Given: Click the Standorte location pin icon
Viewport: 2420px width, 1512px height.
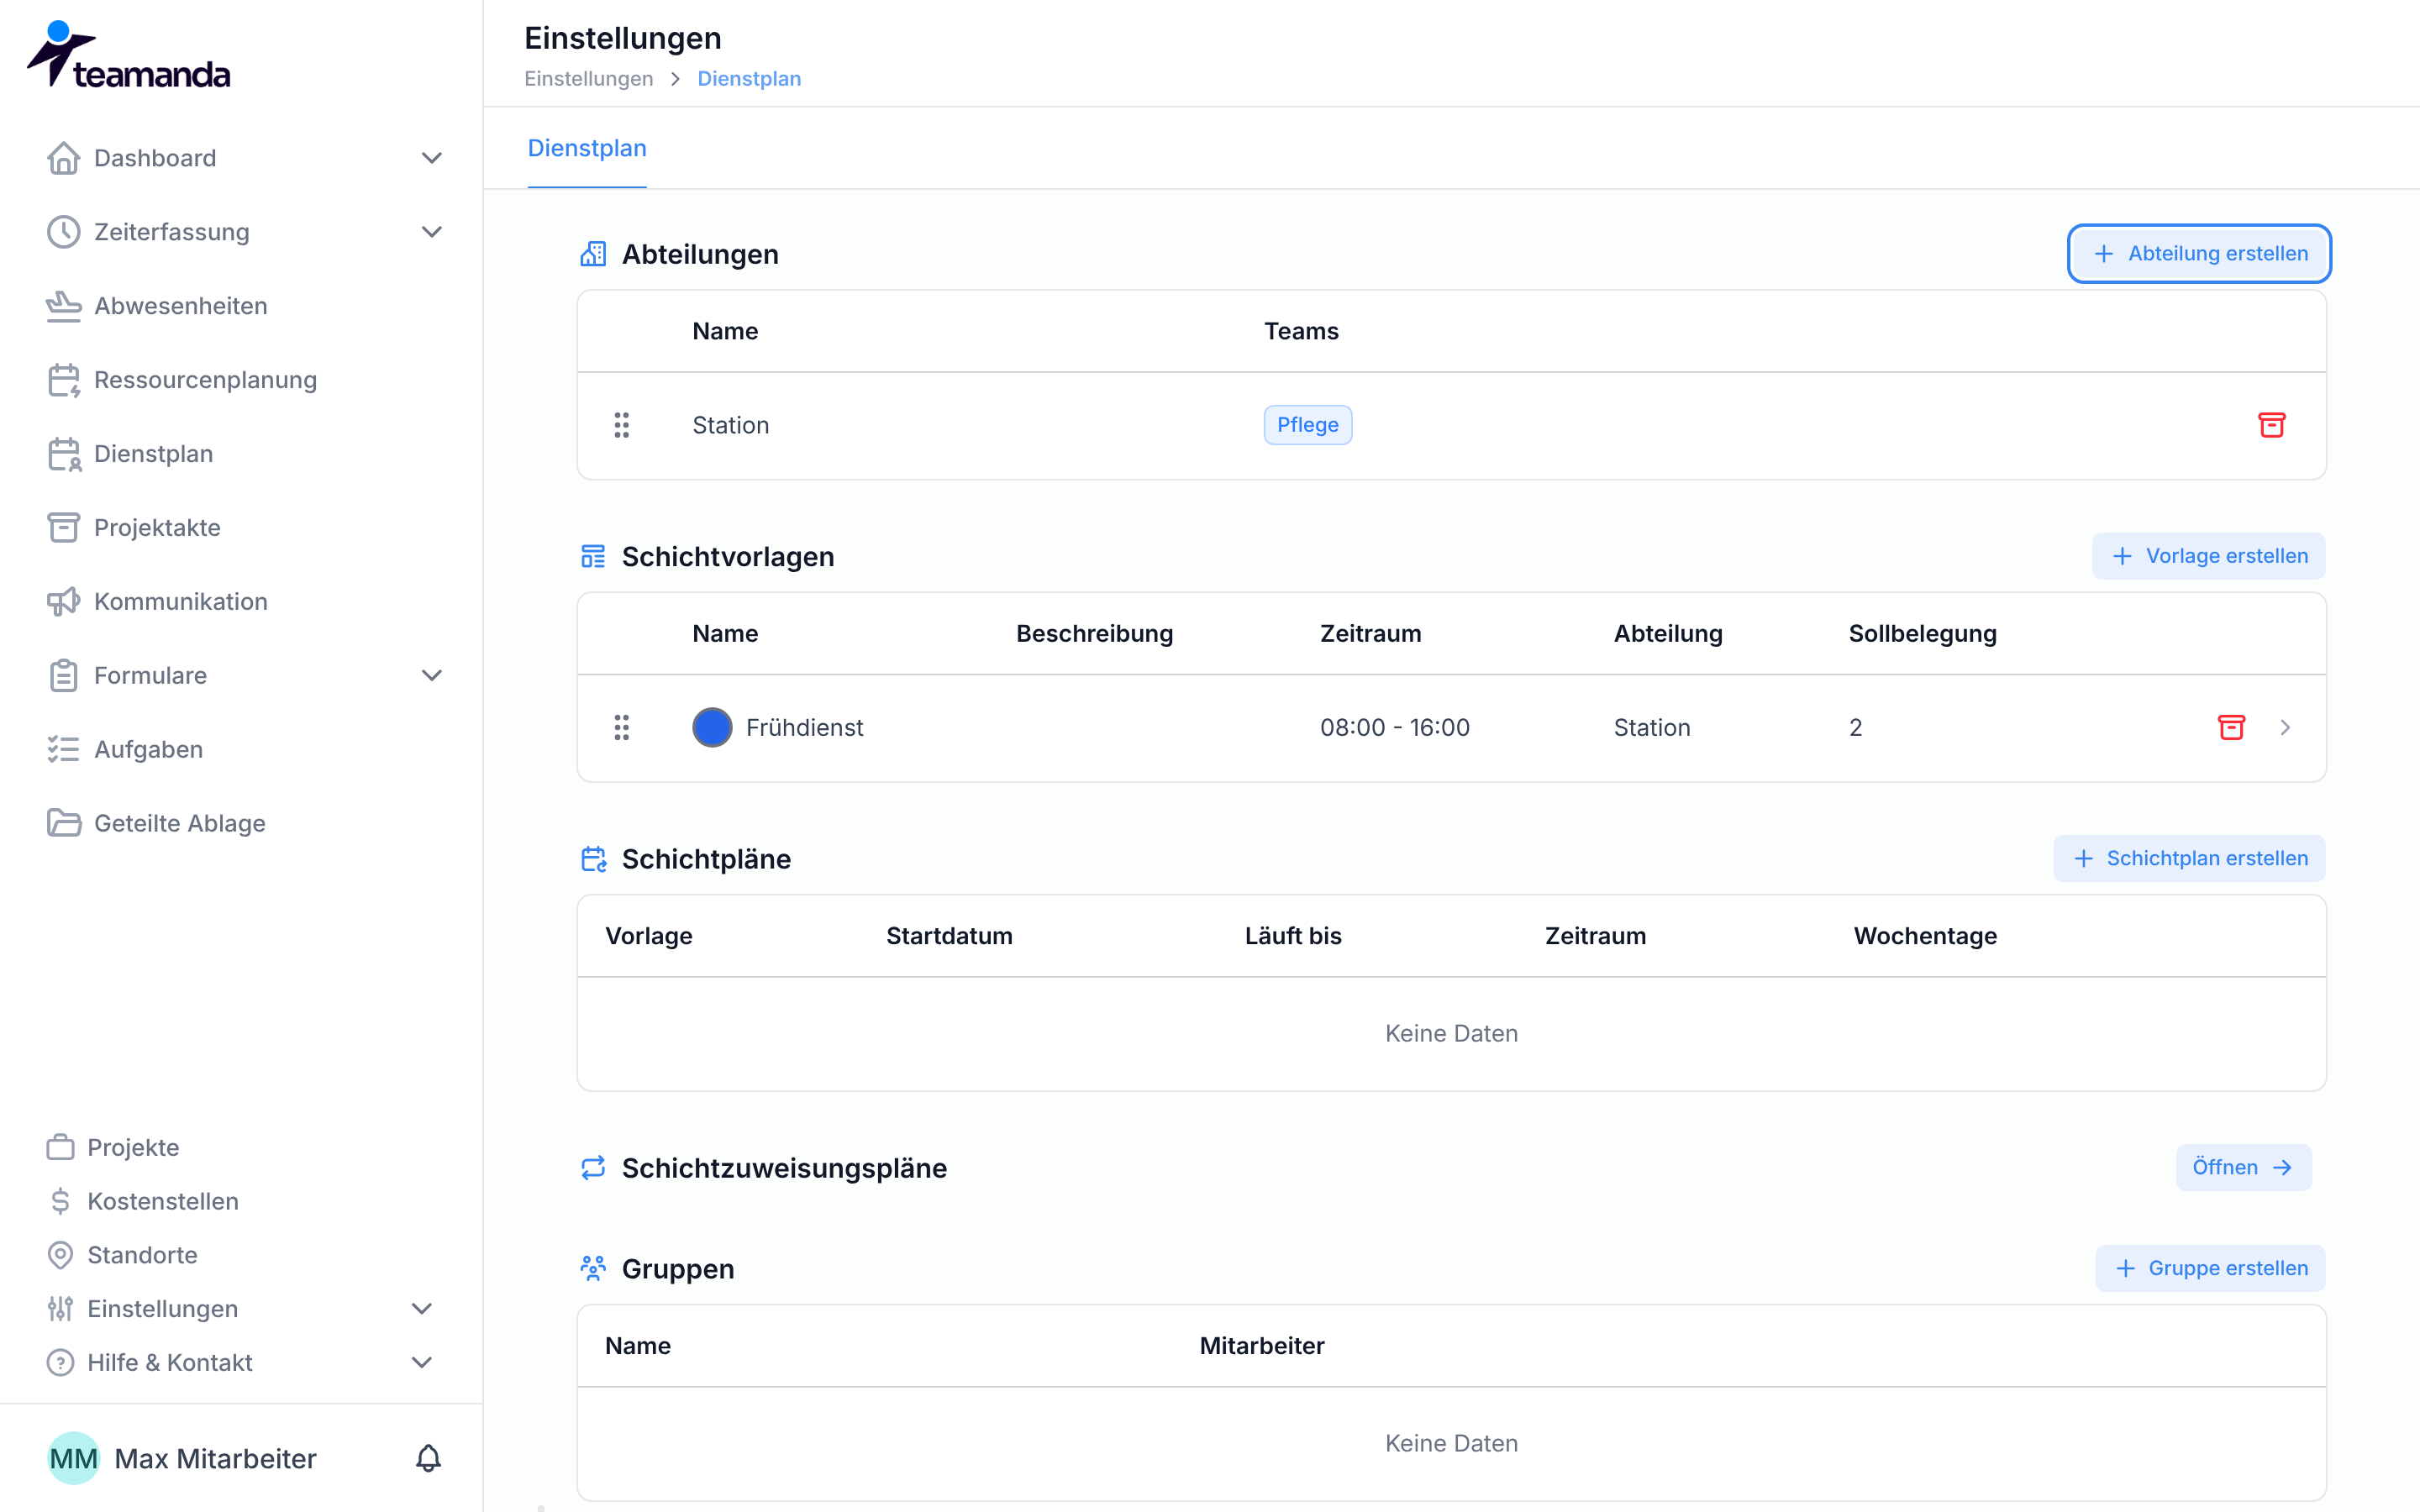Looking at the screenshot, I should [60, 1255].
